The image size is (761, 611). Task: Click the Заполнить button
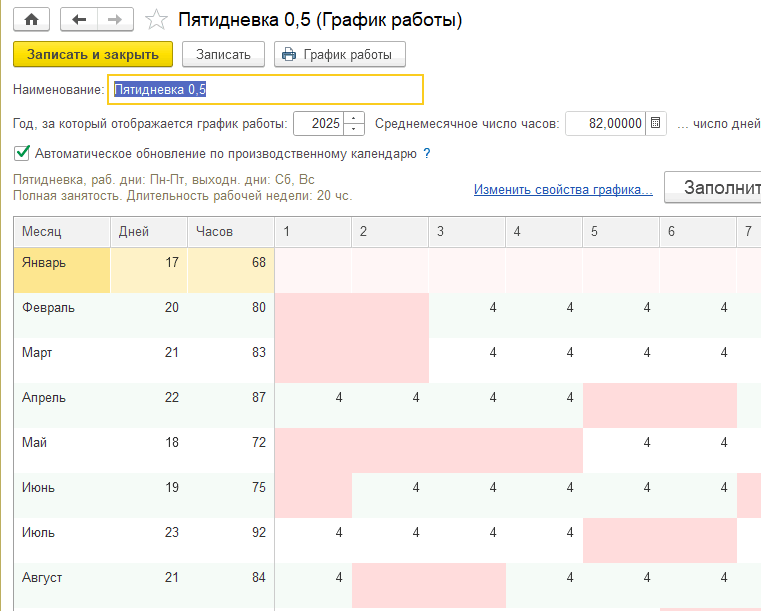(712, 187)
